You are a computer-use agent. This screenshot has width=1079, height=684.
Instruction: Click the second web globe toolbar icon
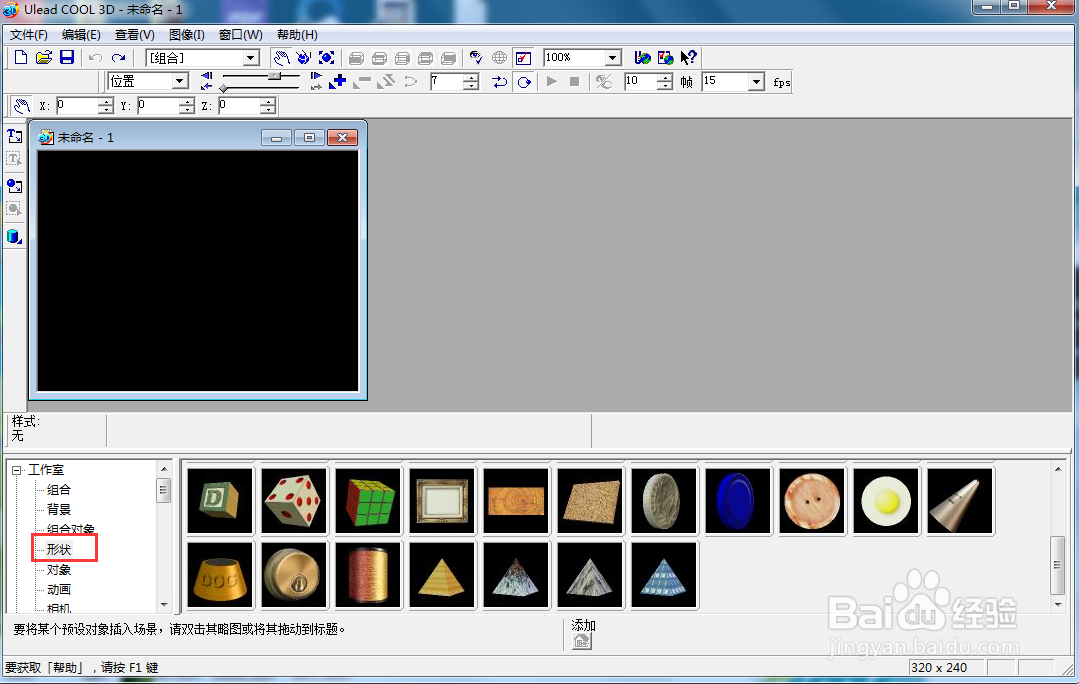665,58
